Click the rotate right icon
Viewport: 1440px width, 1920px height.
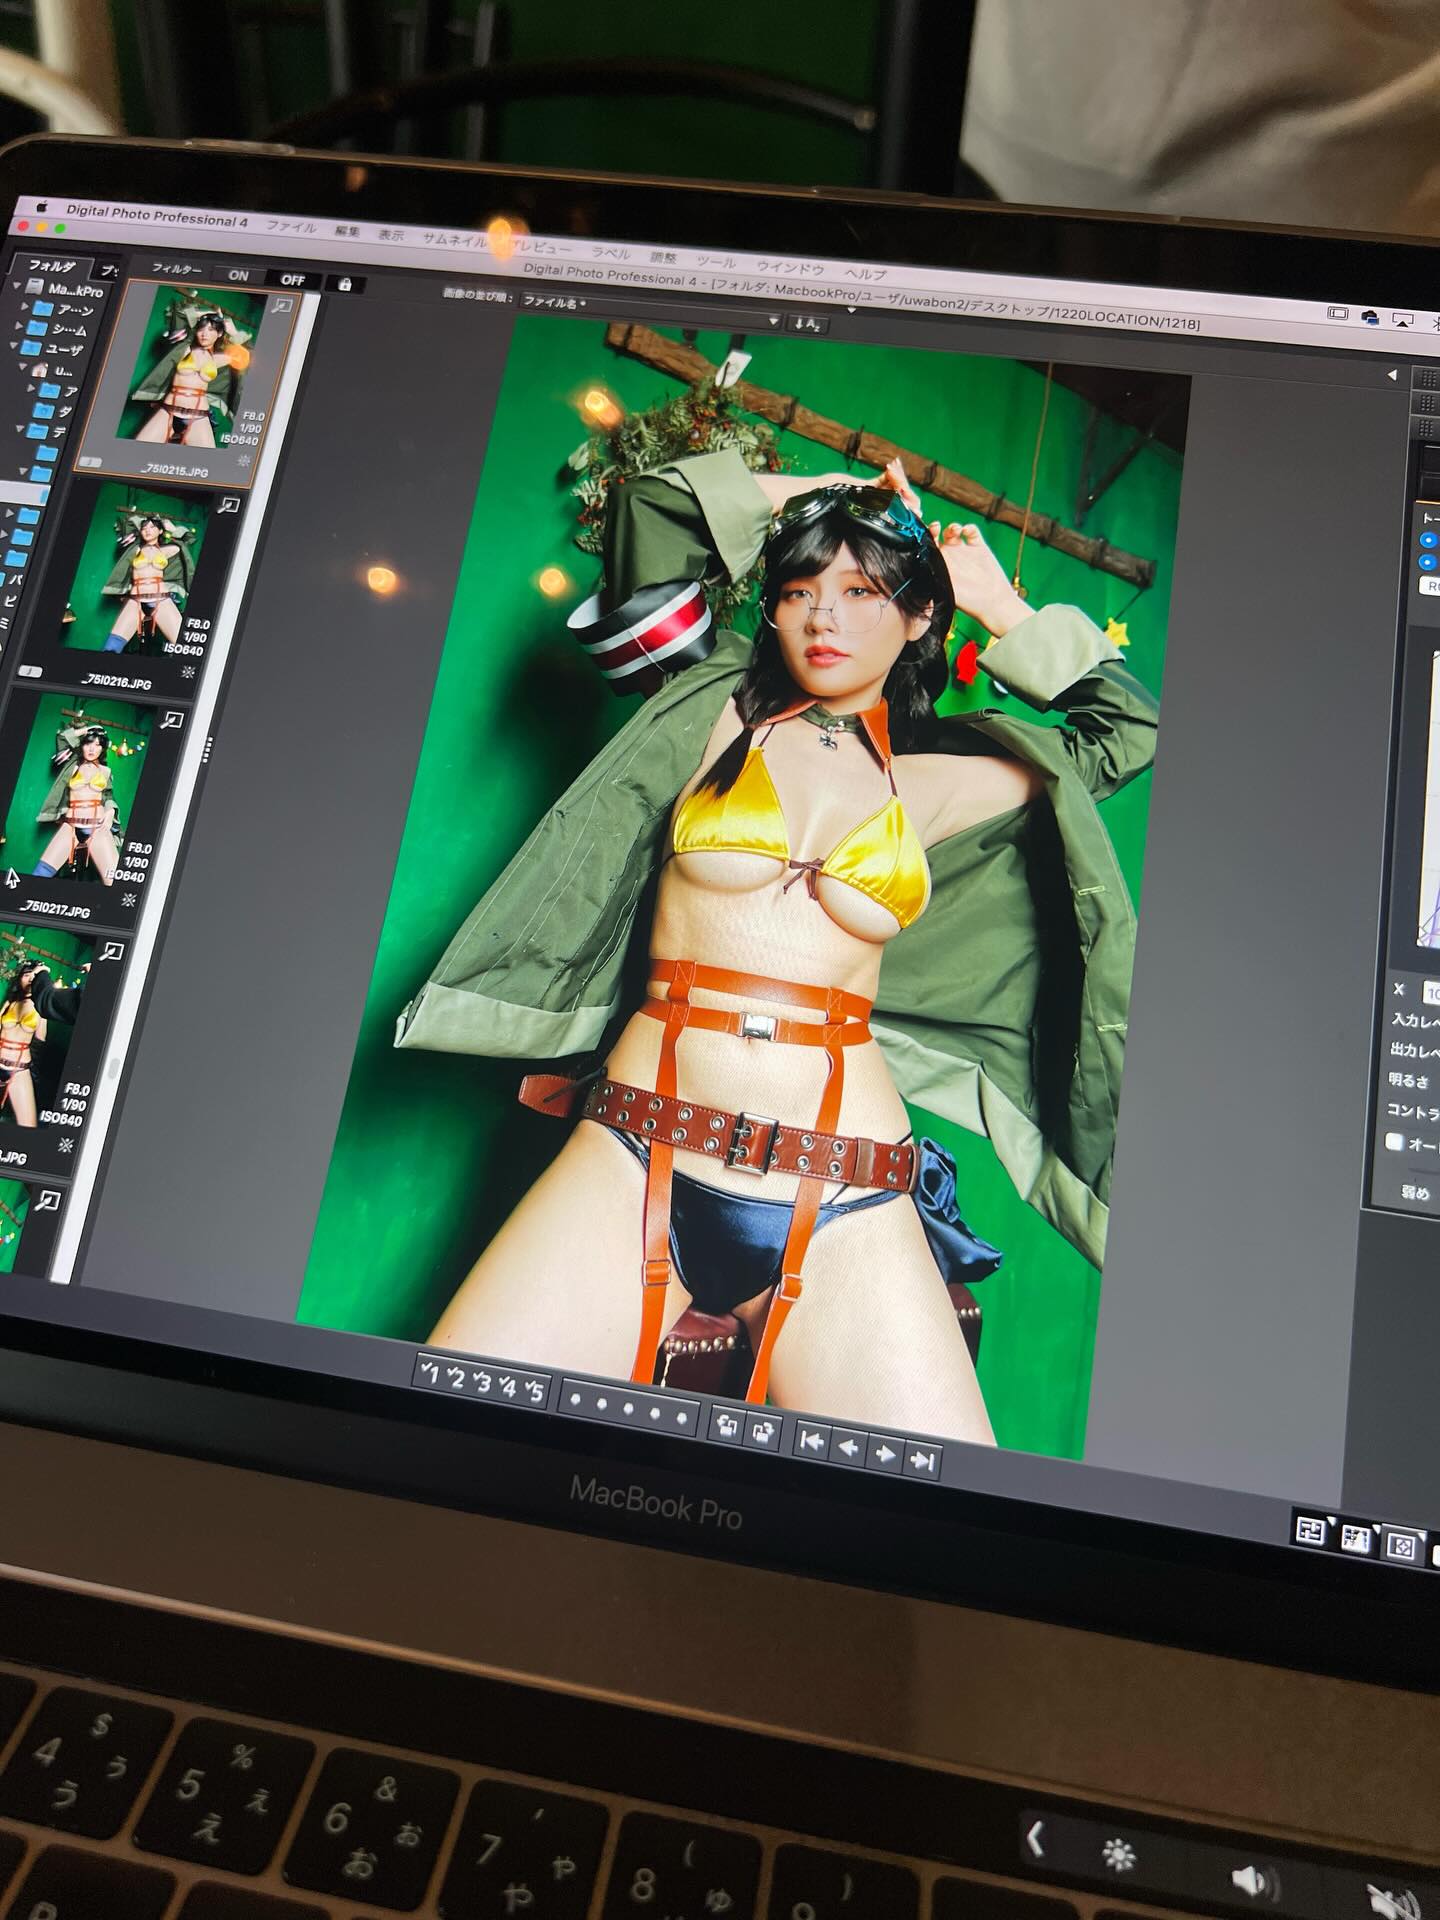pyautogui.click(x=764, y=1433)
